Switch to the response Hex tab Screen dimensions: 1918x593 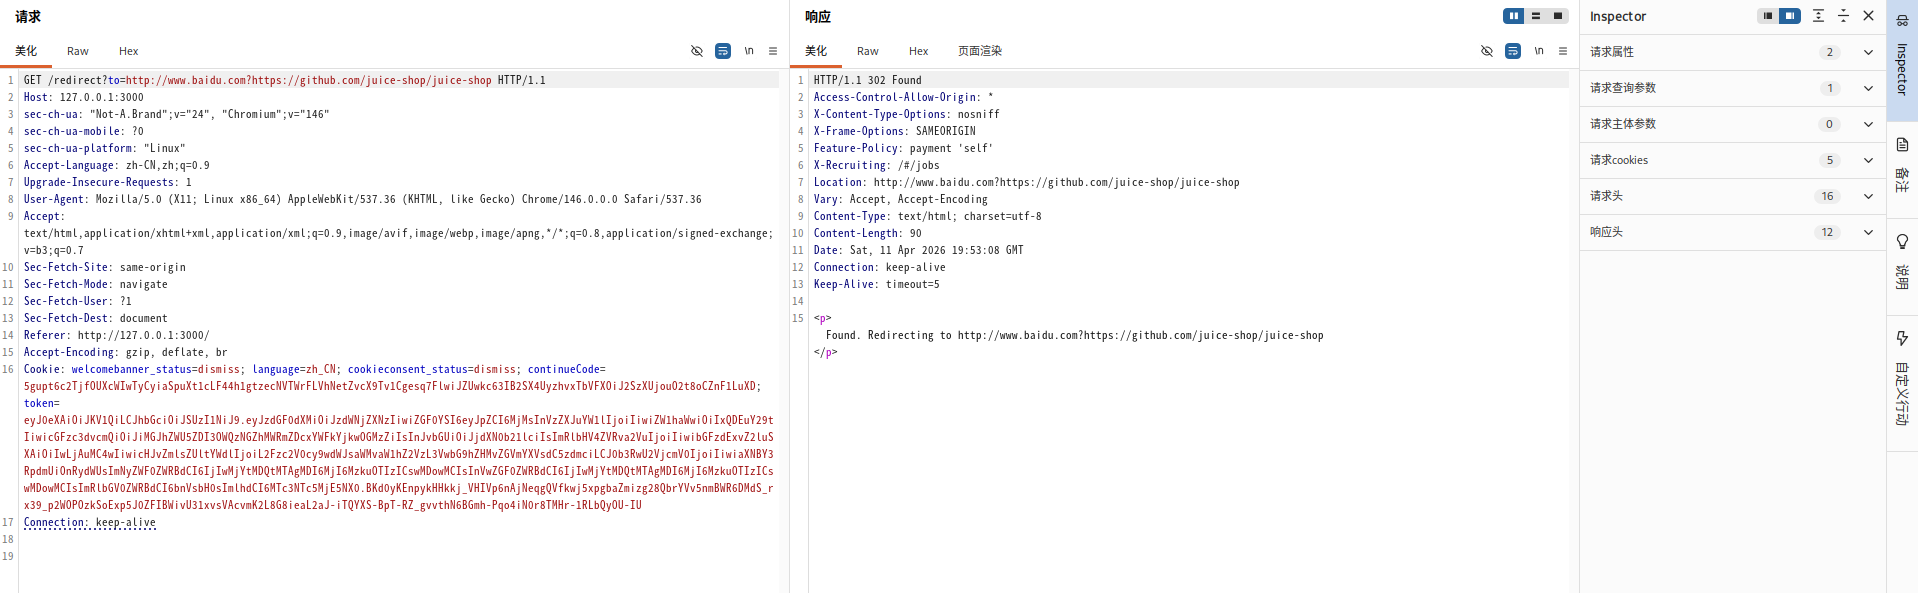(x=919, y=51)
